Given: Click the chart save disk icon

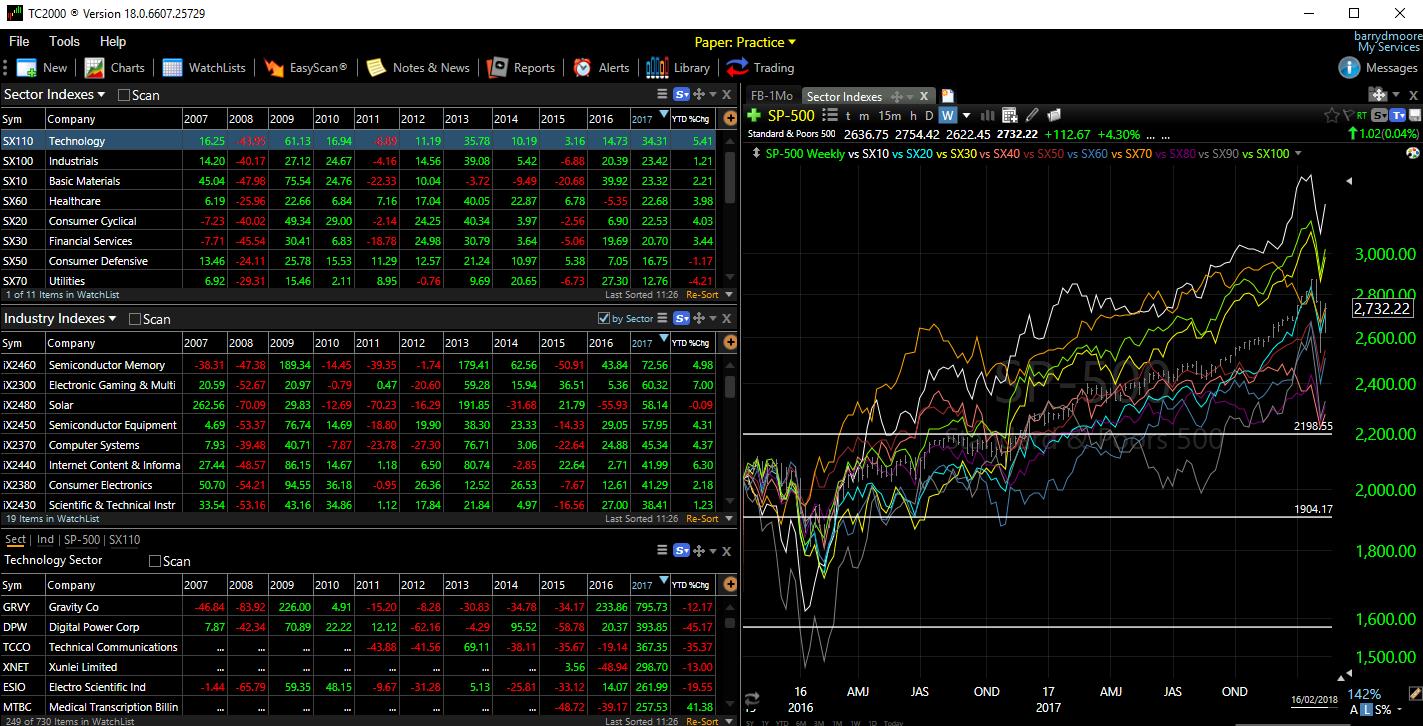Looking at the screenshot, I should 1414,116.
